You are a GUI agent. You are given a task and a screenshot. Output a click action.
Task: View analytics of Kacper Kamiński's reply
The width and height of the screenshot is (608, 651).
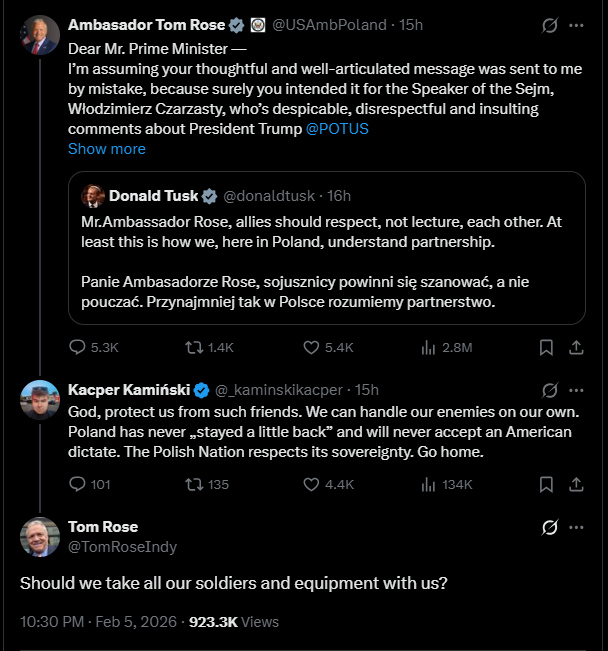coord(430,484)
